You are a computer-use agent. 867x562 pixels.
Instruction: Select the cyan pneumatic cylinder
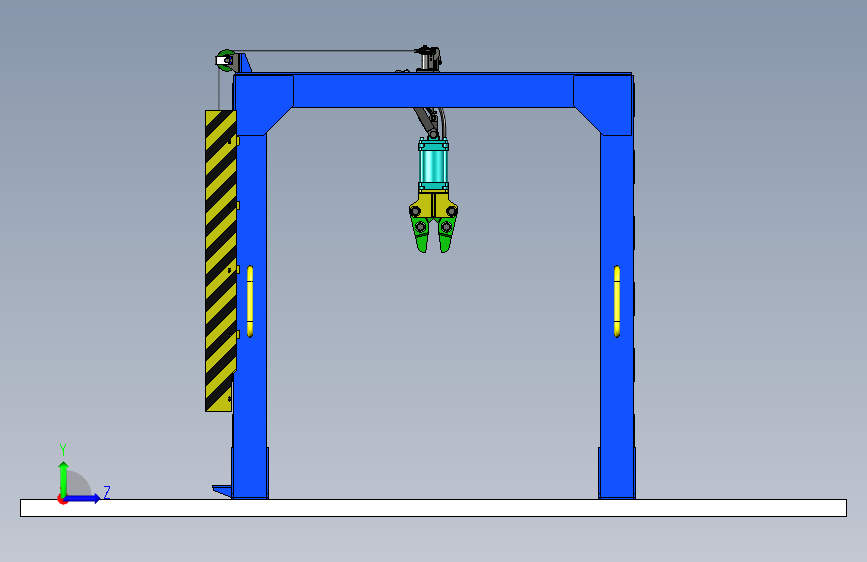point(433,165)
